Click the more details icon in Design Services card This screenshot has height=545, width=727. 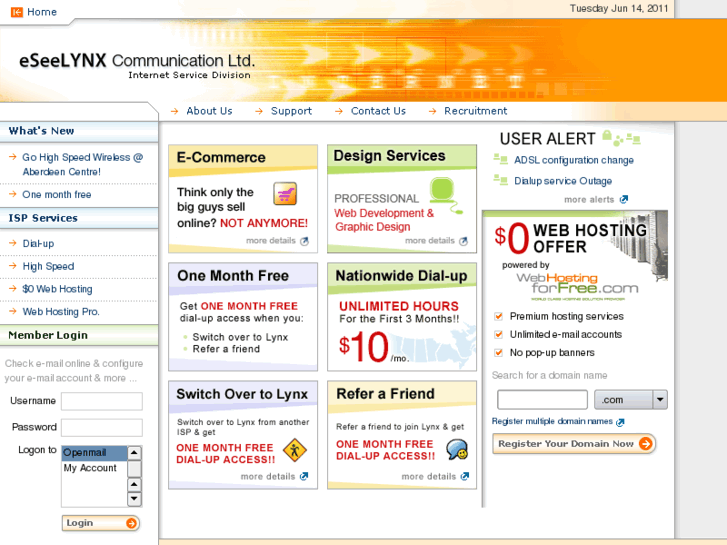coord(463,241)
